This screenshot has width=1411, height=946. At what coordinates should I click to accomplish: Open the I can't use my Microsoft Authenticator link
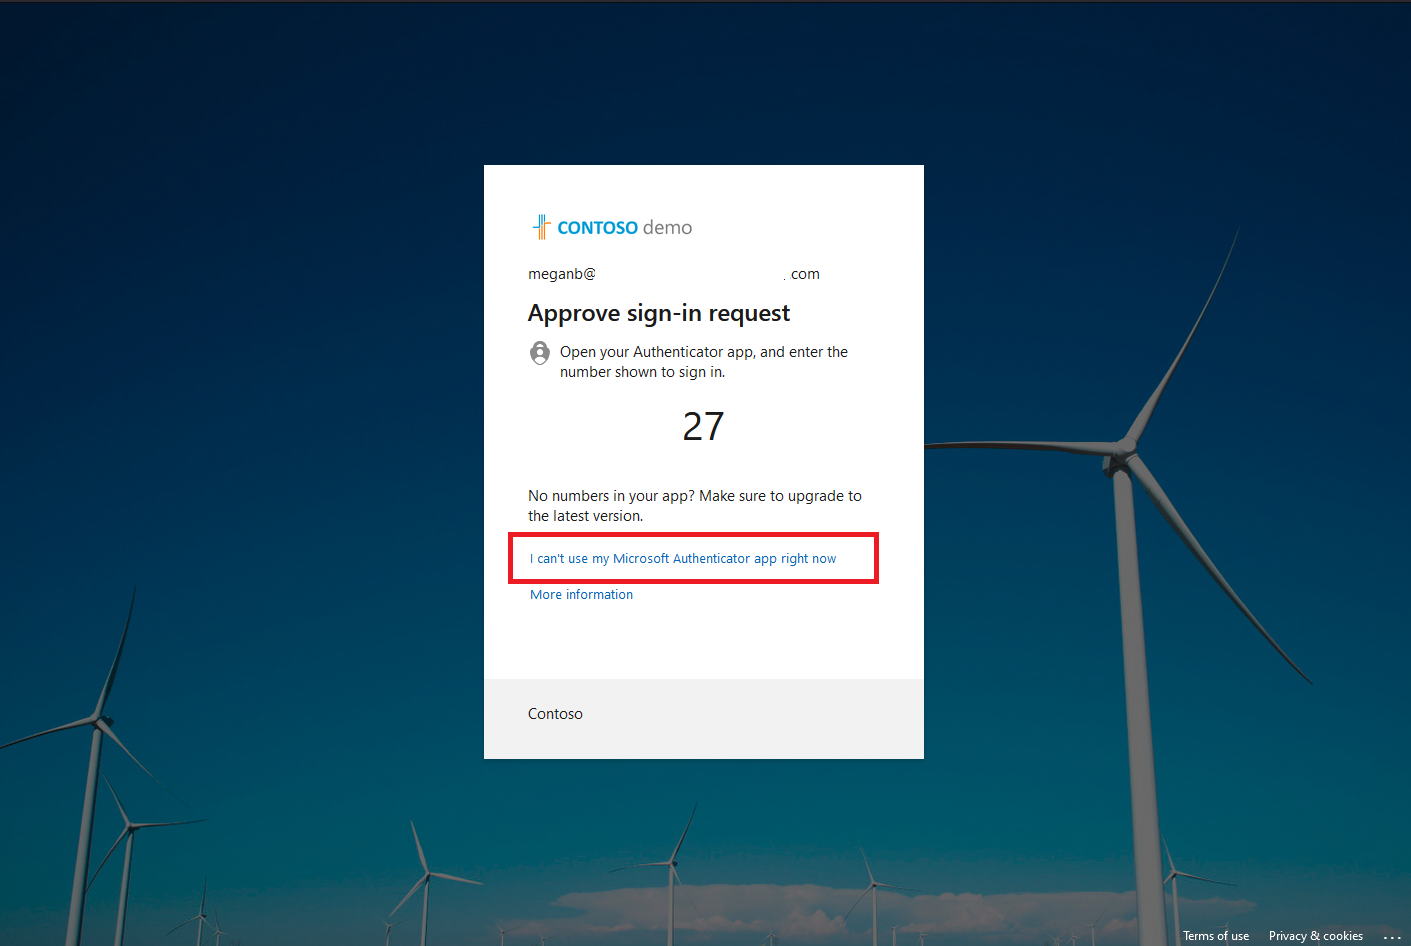pos(683,558)
